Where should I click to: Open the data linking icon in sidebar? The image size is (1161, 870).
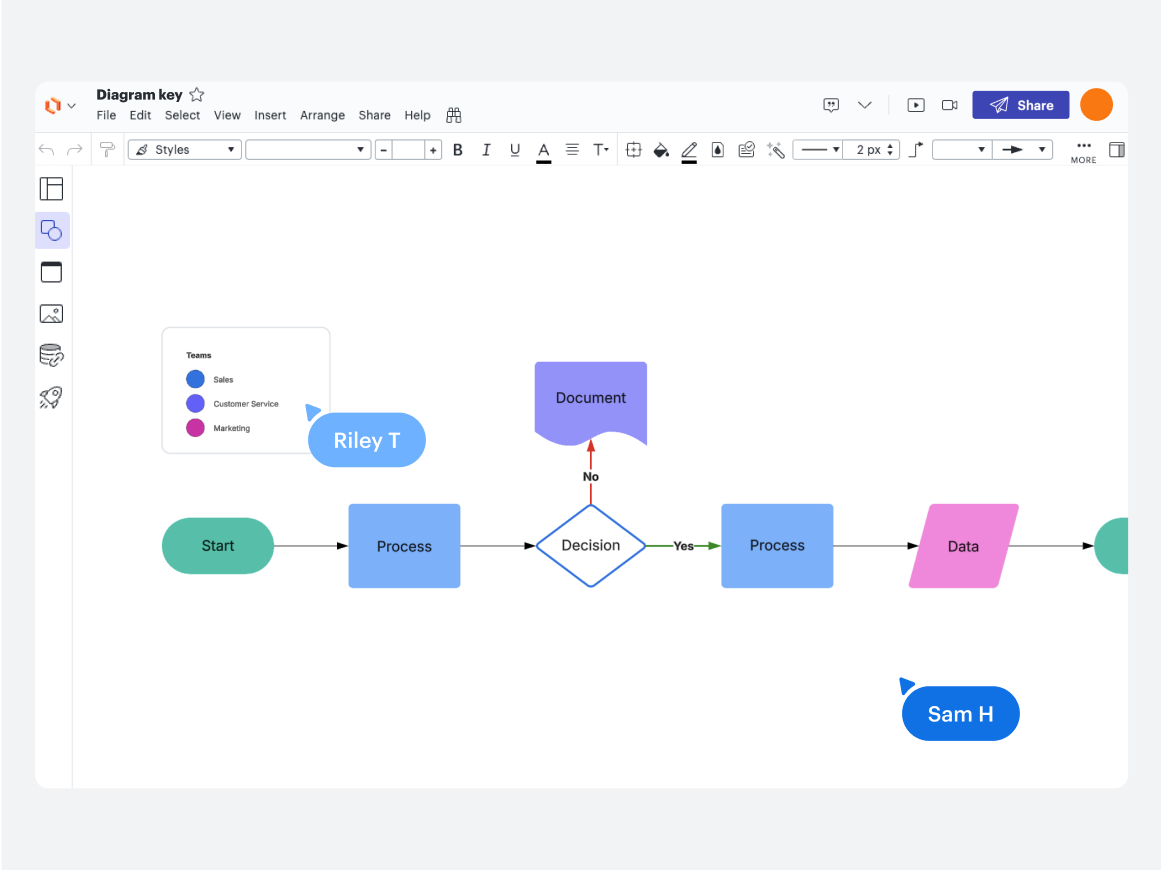click(51, 355)
